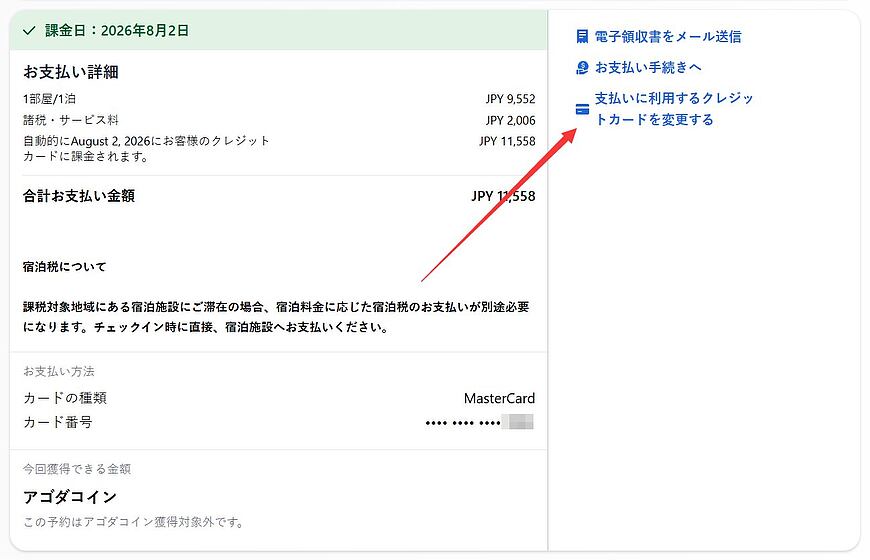Click the お支払い方法 section label
This screenshot has height=560, width=870.
coord(58,371)
